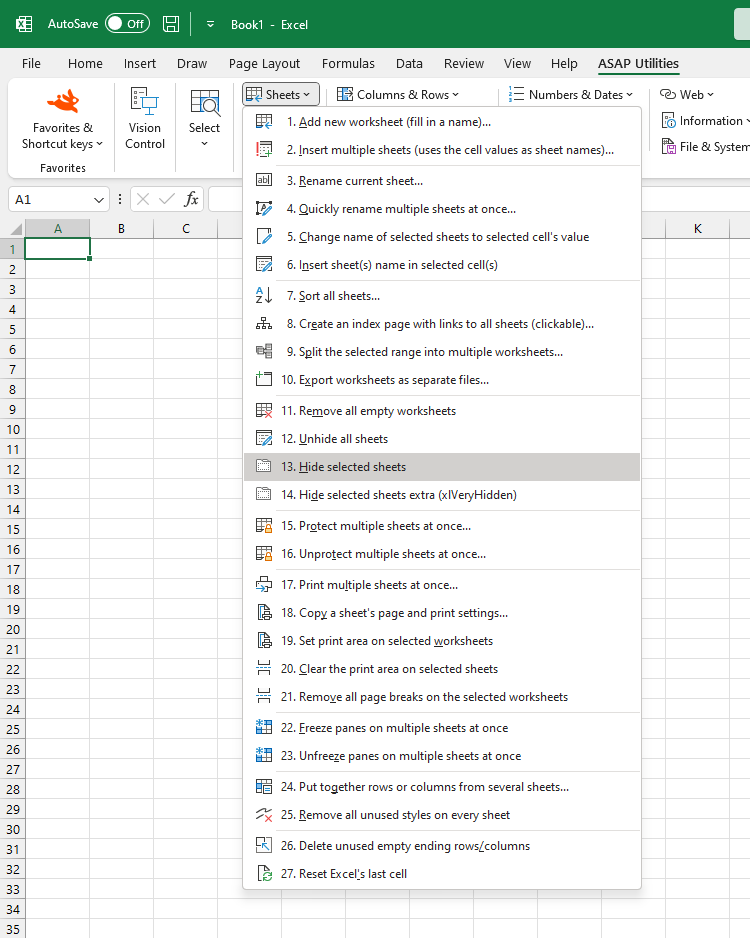The height and width of the screenshot is (938, 750).
Task: Open the View tab
Action: click(x=517, y=63)
